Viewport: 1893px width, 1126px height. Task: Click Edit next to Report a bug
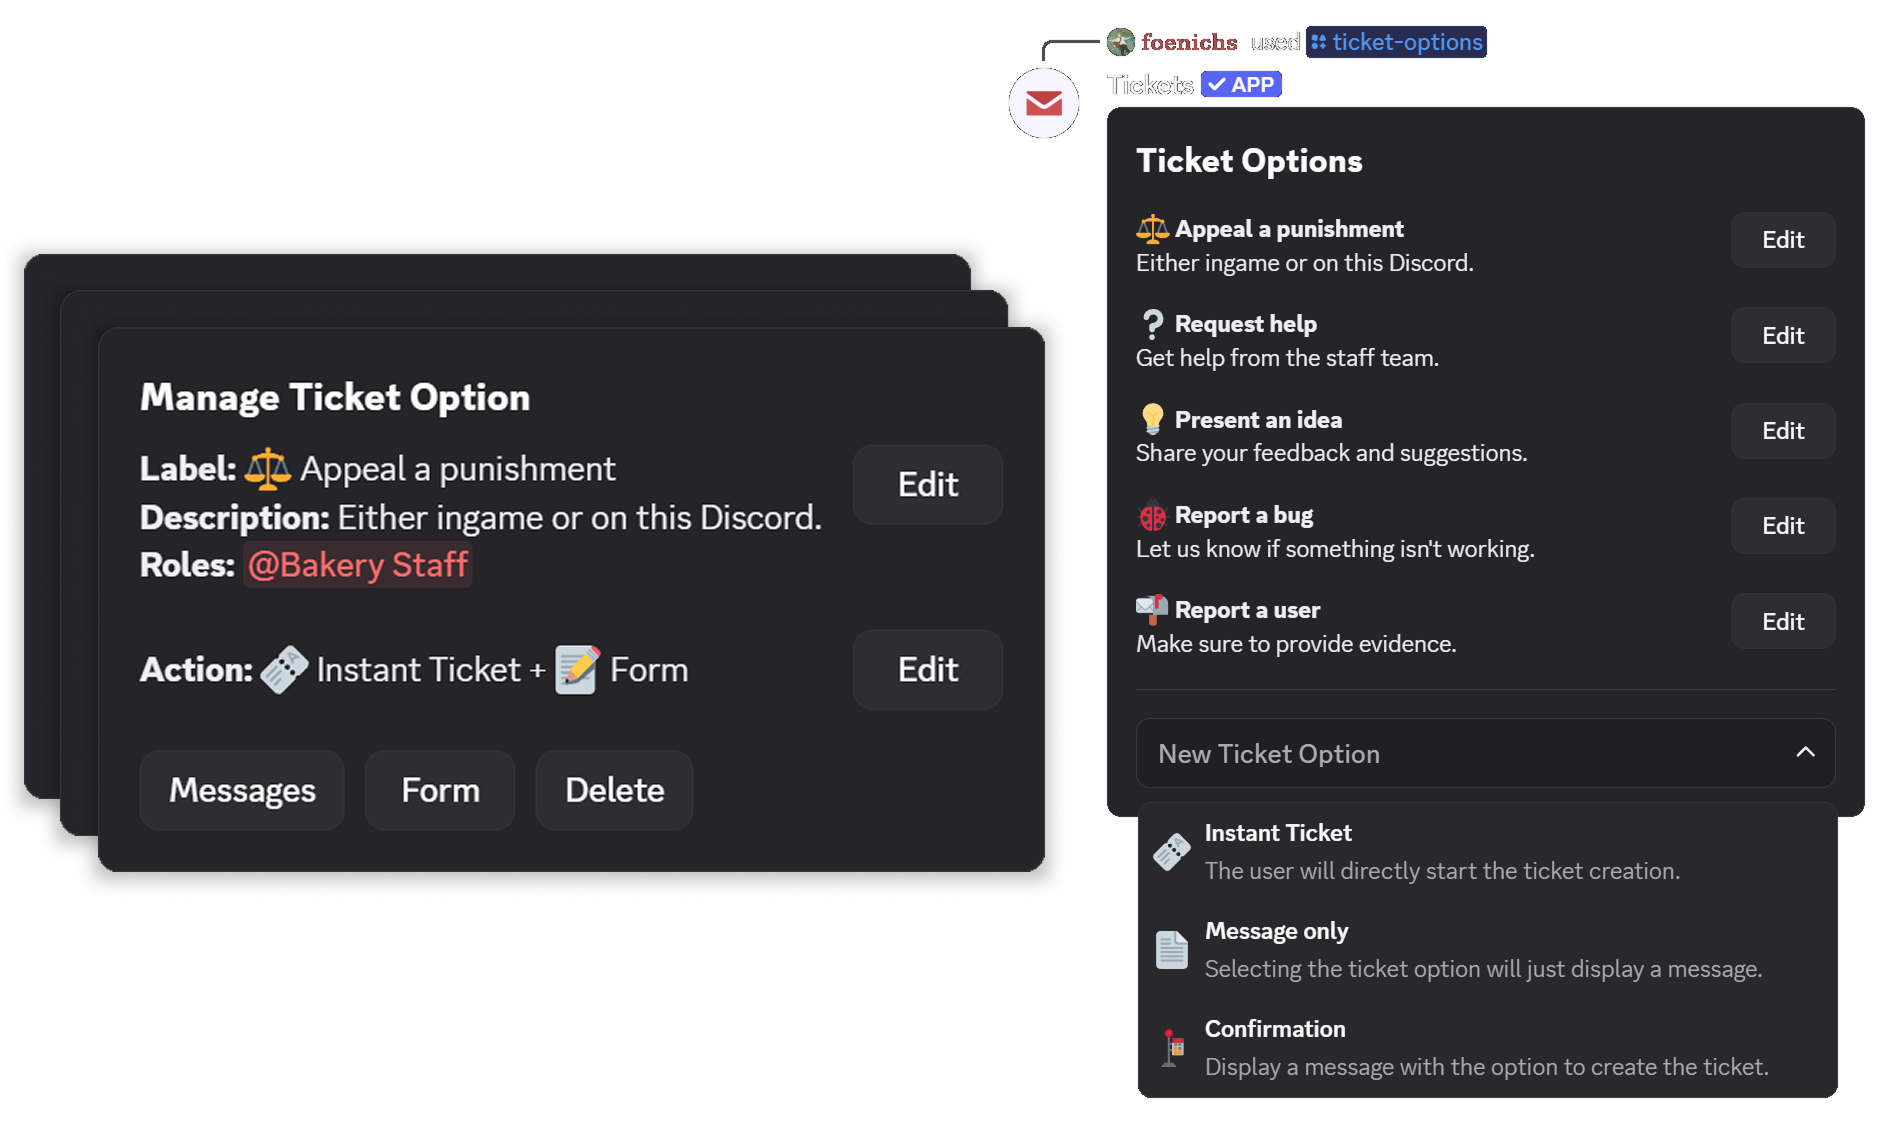click(x=1782, y=525)
